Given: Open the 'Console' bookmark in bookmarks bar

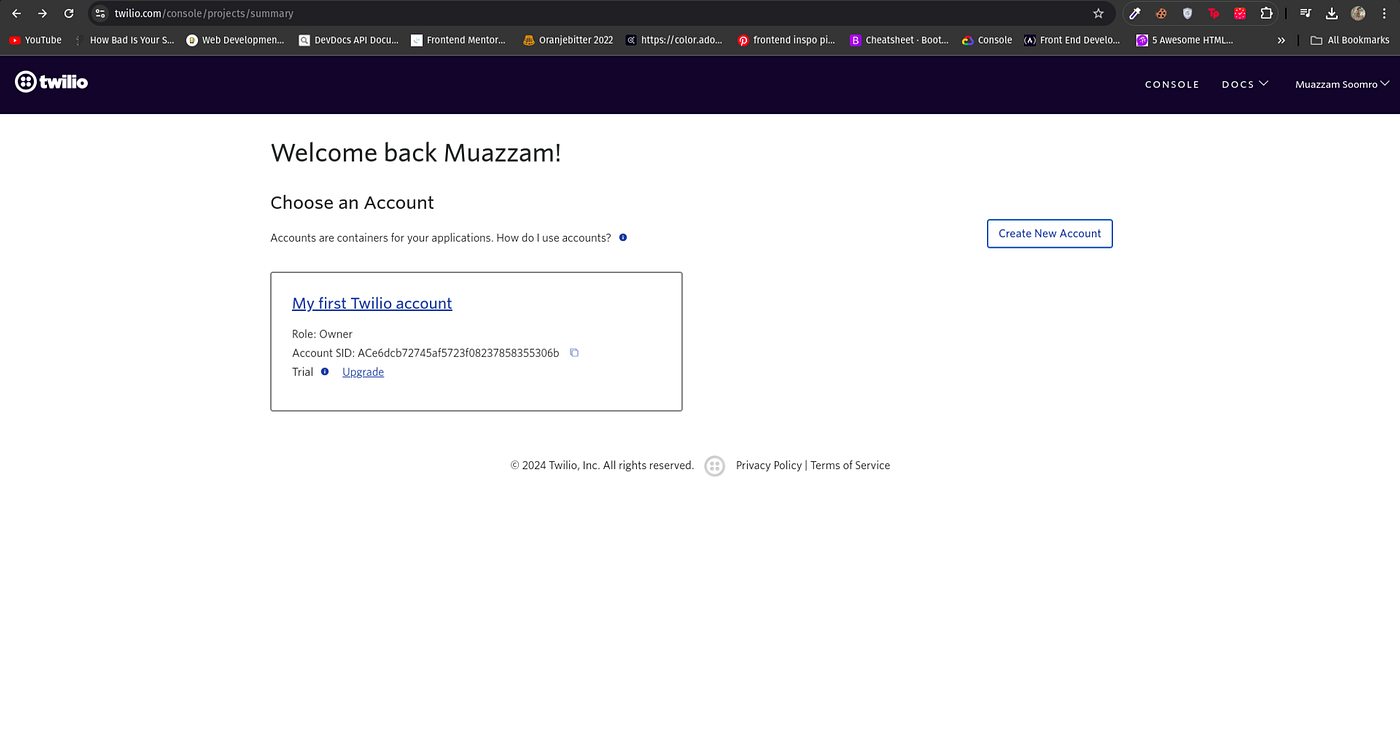Looking at the screenshot, I should [986, 40].
